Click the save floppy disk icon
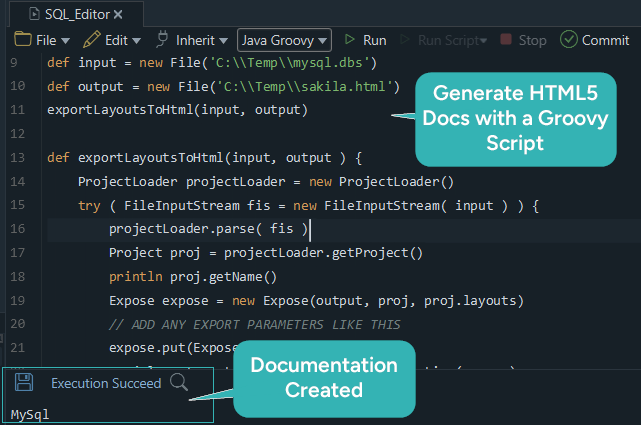This screenshot has width=641, height=425. (x=24, y=382)
